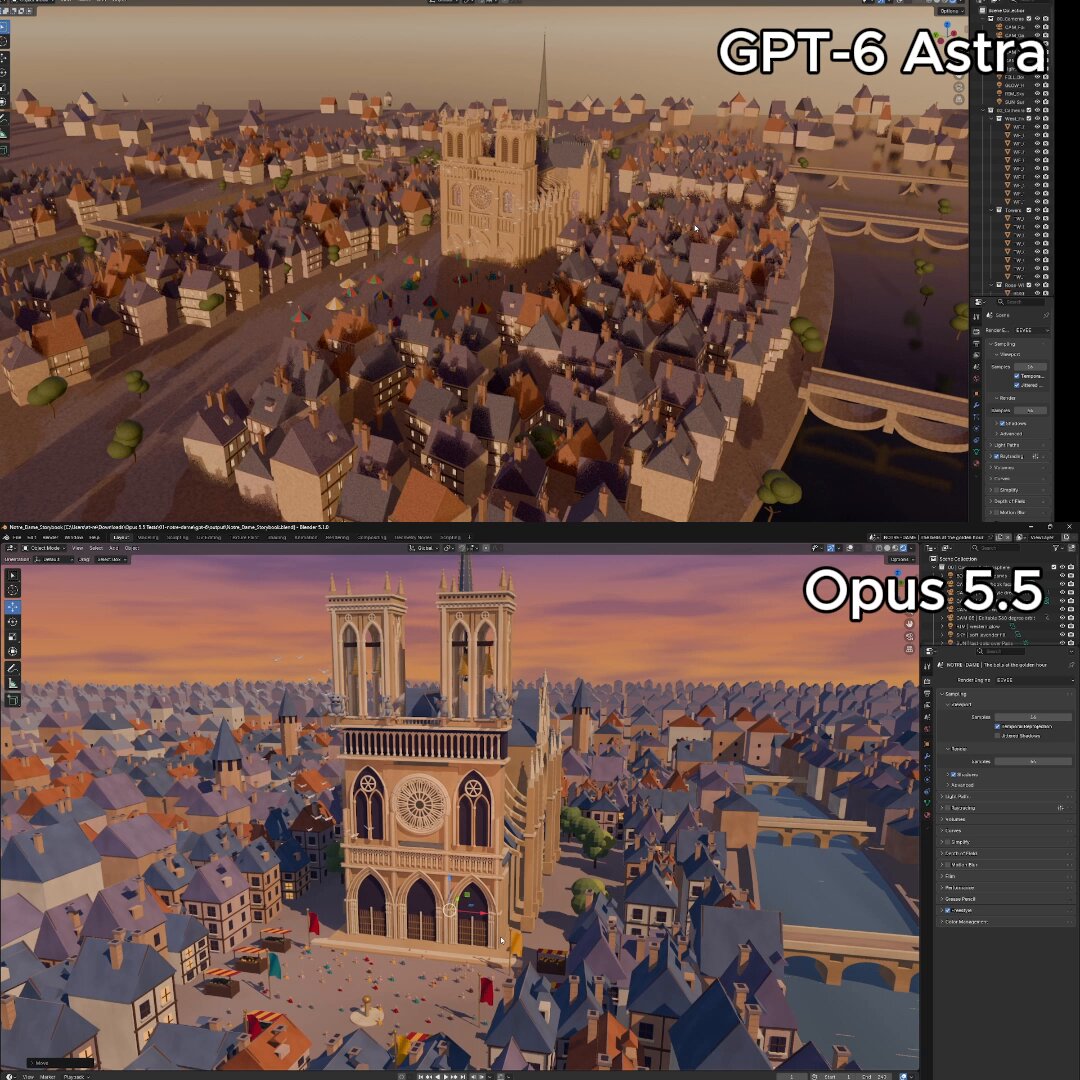The image size is (1080, 1080).
Task: Open timeline Playback menu at the bottom
Action: (x=74, y=1076)
